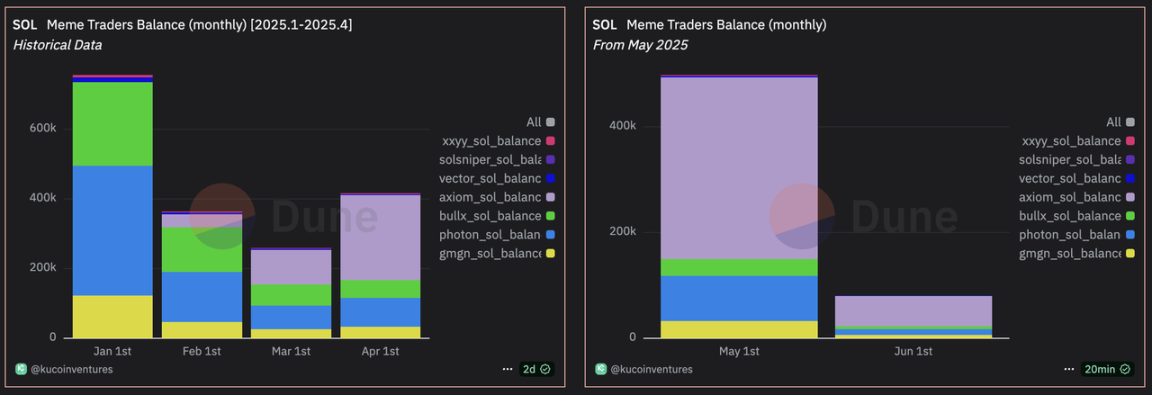The height and width of the screenshot is (395, 1152).
Task: Click the May 1st gmgn yellow bar segment
Action: pos(739,330)
